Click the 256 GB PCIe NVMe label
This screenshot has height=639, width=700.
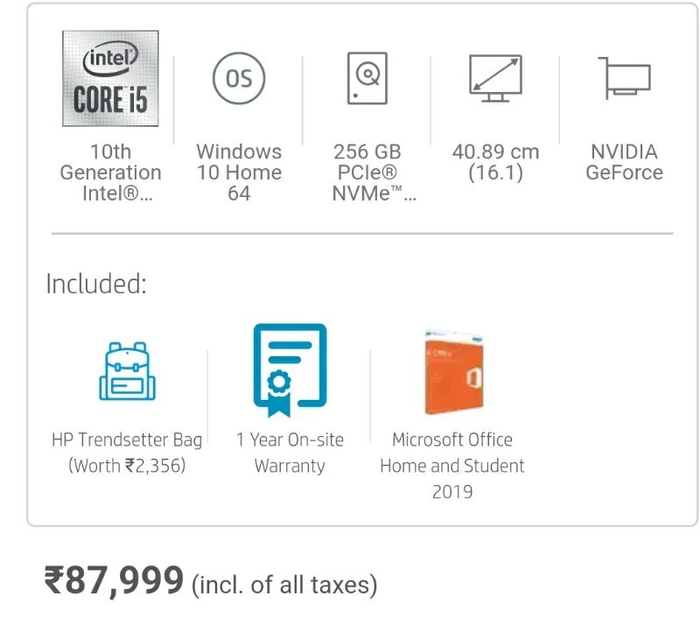(x=373, y=172)
